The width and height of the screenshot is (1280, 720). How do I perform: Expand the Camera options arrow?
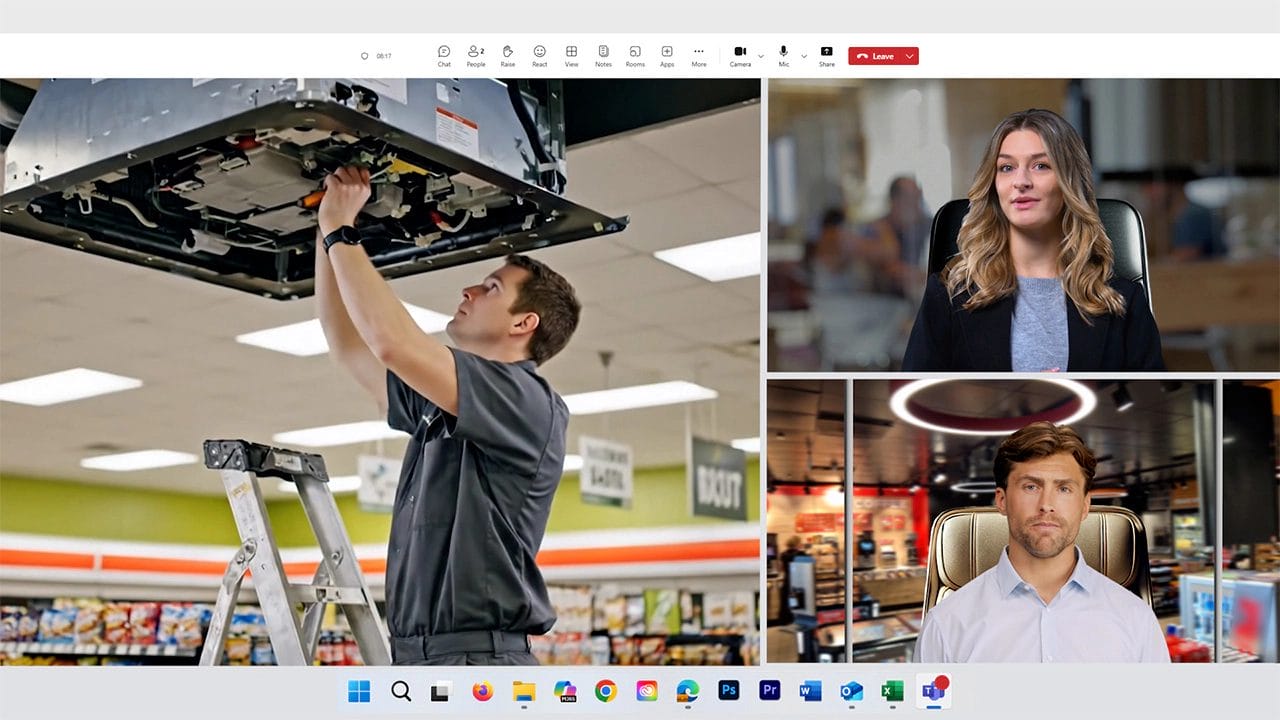click(x=761, y=56)
